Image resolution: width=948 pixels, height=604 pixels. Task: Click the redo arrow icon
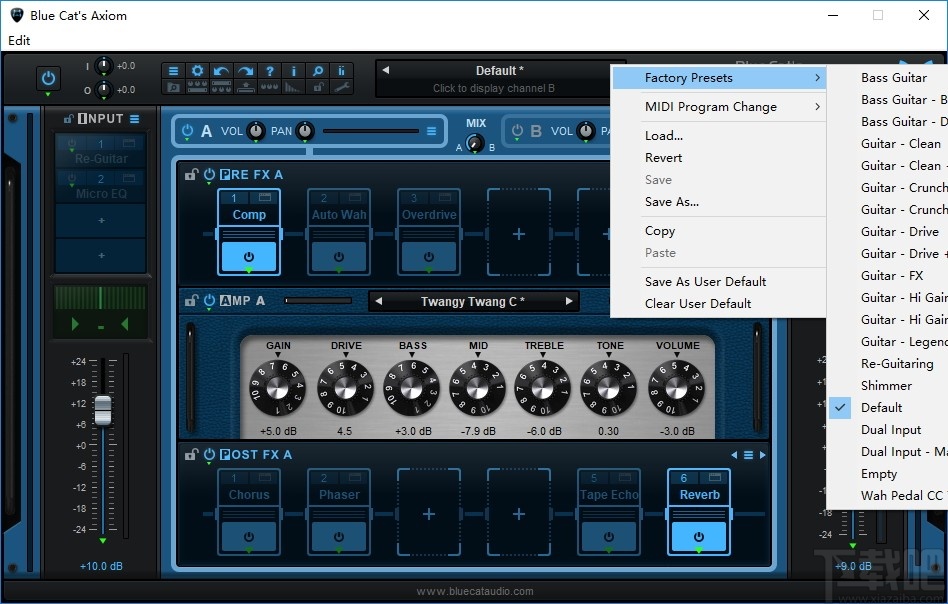pyautogui.click(x=245, y=71)
